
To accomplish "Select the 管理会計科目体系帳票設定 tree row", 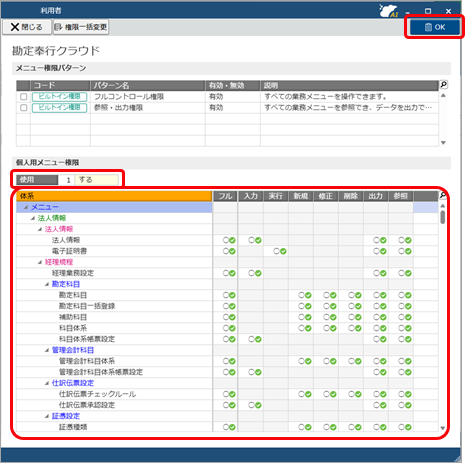I will tap(114, 372).
